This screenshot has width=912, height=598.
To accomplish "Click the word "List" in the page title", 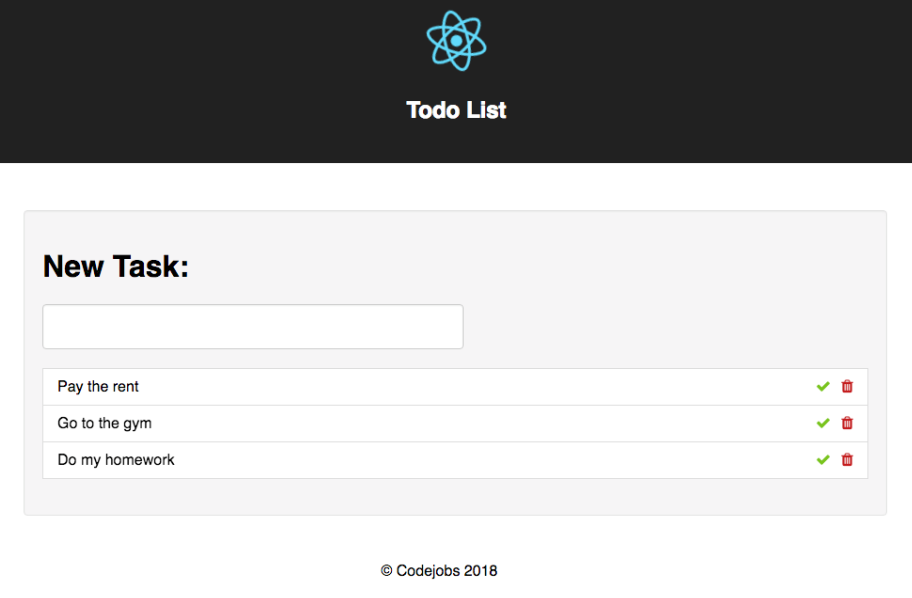I will coord(486,110).
